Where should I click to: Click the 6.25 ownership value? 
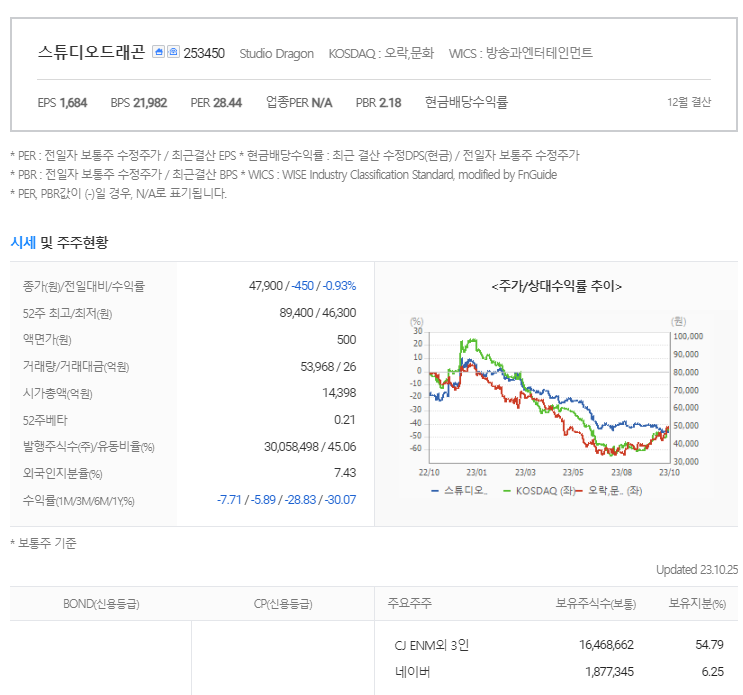pyautogui.click(x=713, y=672)
